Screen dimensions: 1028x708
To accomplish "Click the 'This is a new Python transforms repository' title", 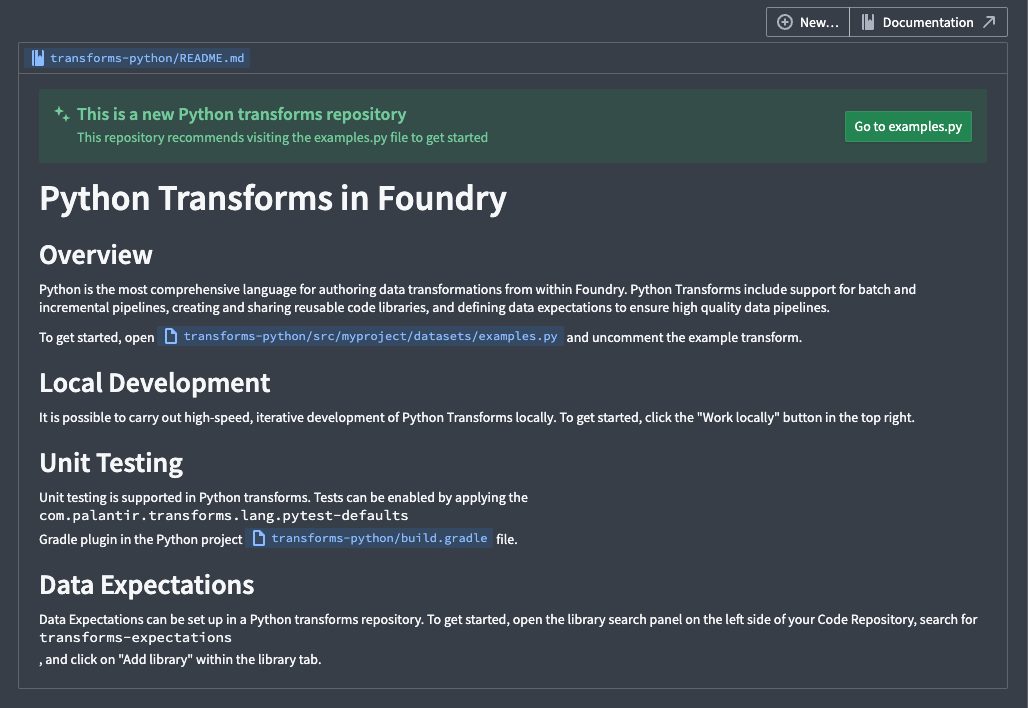I will click(x=241, y=114).
